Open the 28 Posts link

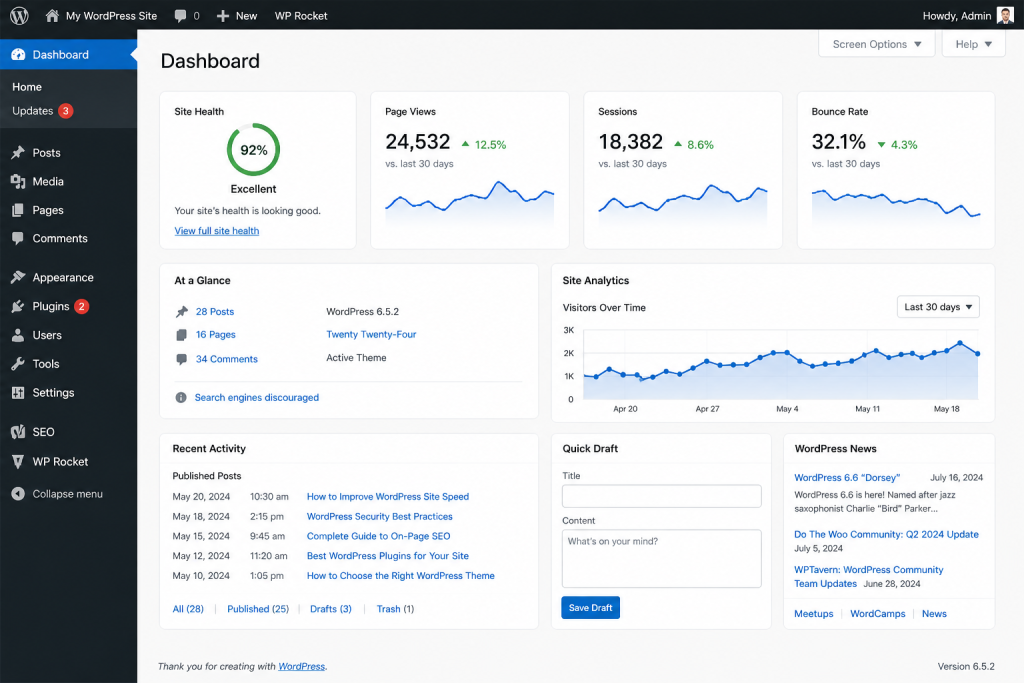(215, 311)
